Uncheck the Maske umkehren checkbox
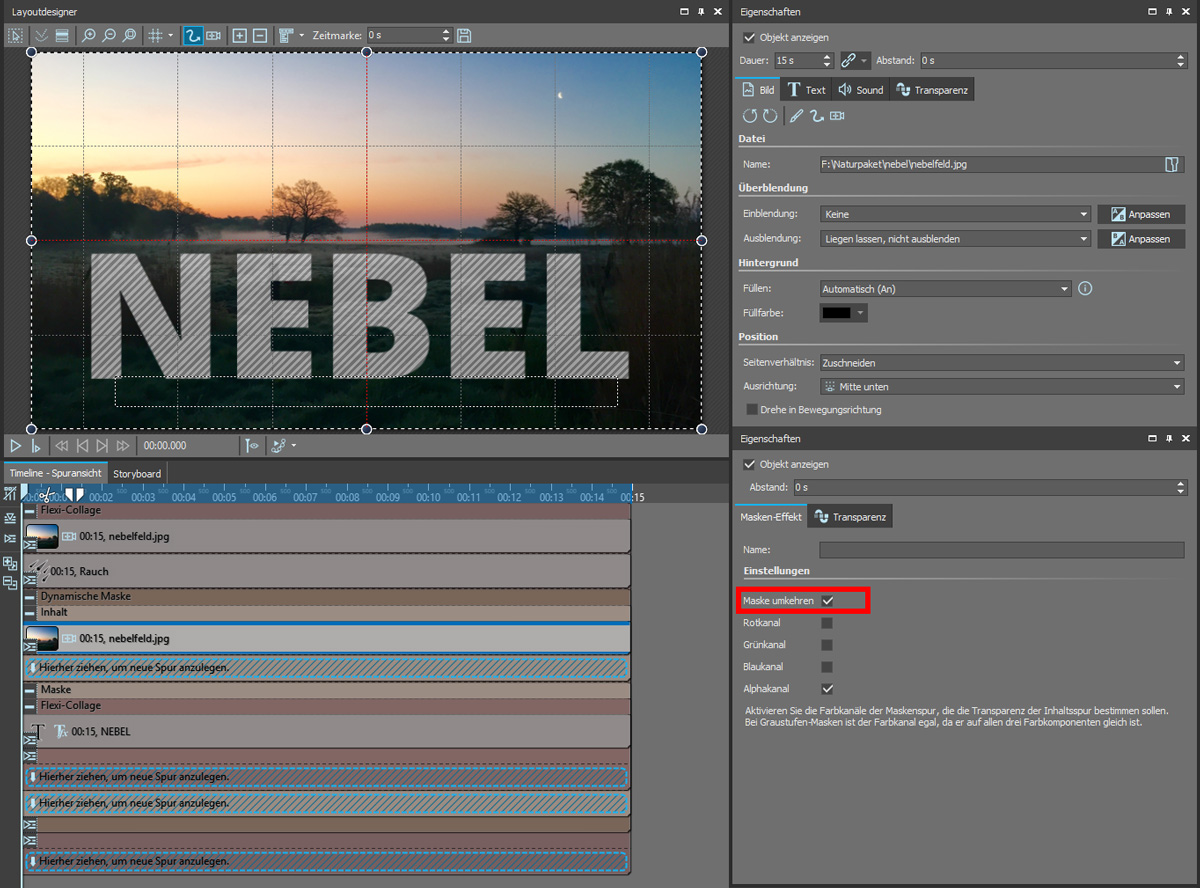 827,601
